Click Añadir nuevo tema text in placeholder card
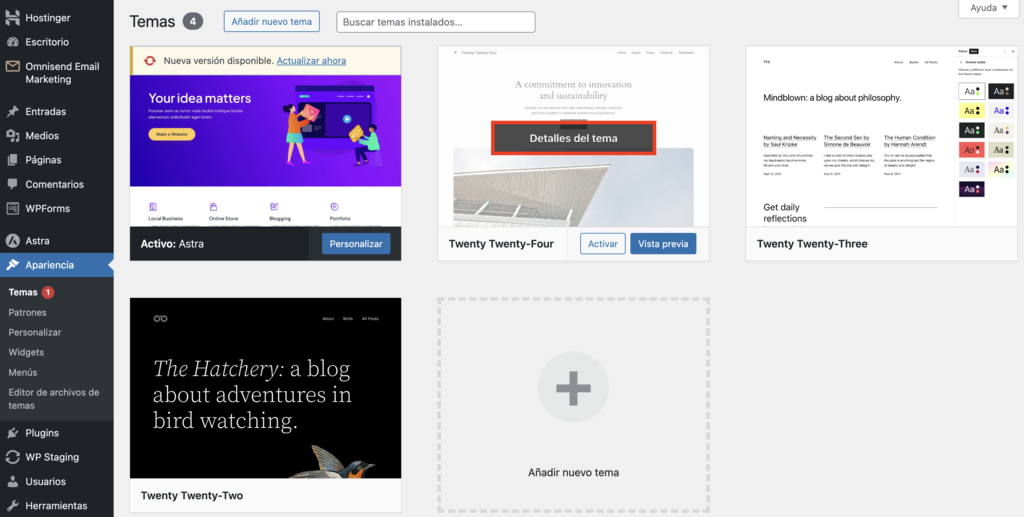This screenshot has width=1024, height=517. tap(573, 473)
